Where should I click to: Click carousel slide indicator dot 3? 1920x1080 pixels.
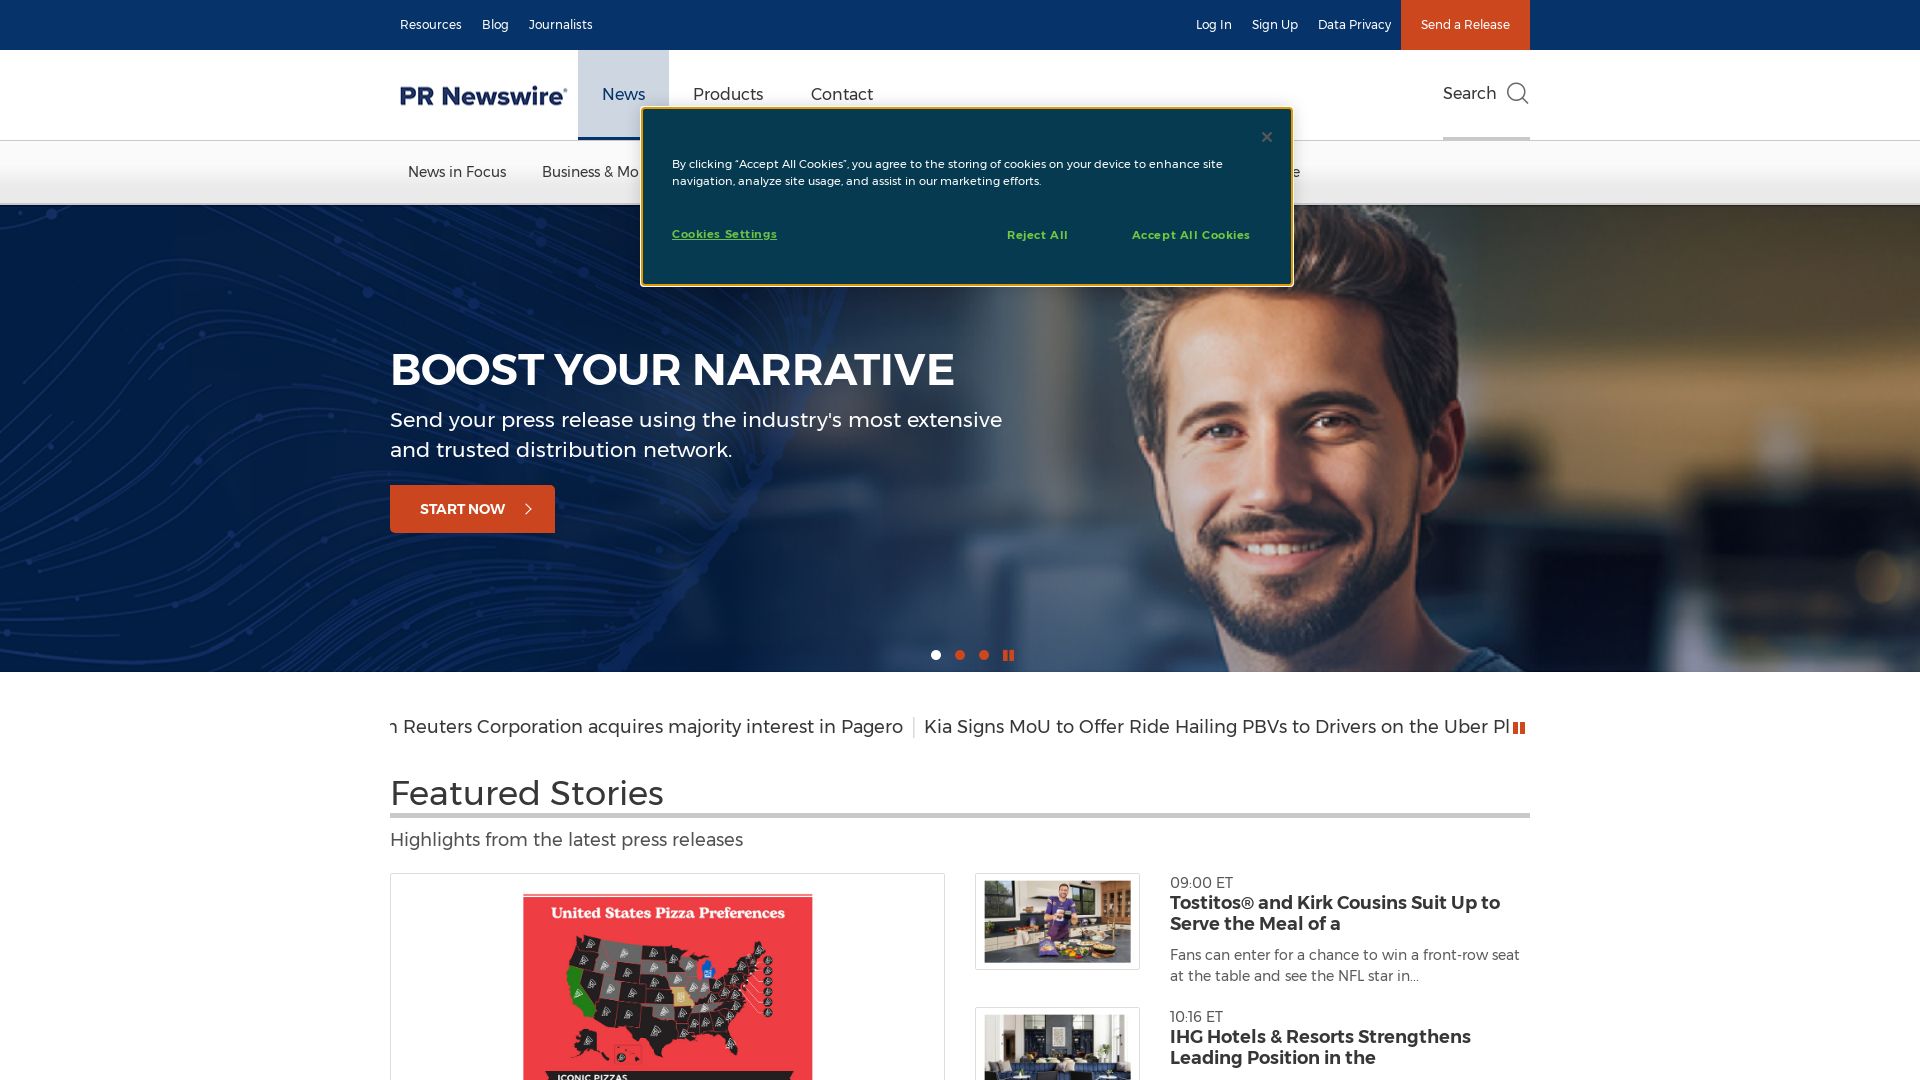click(984, 654)
